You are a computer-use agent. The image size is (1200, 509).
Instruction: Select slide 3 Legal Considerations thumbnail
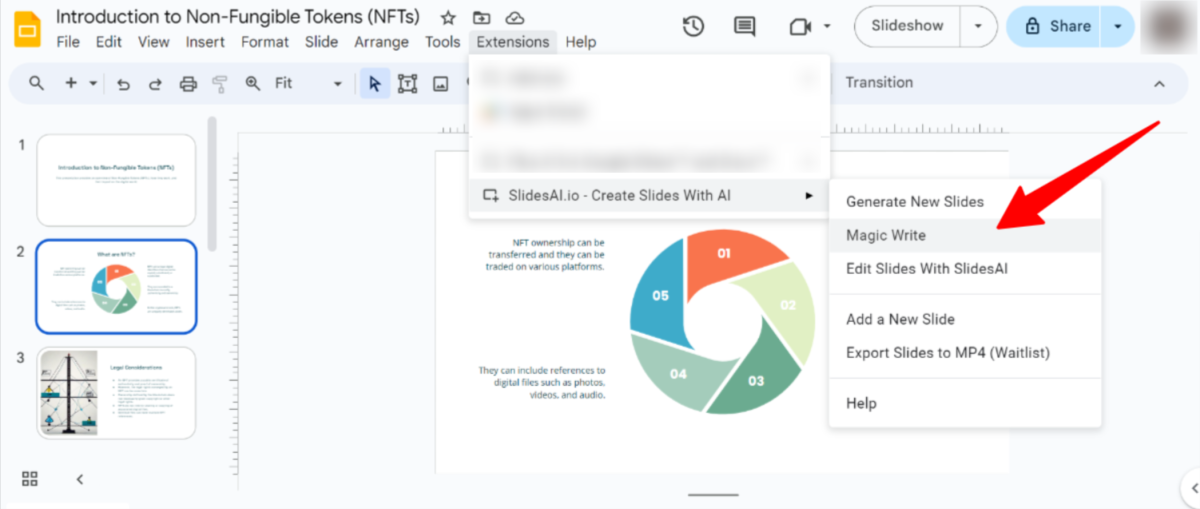click(116, 392)
